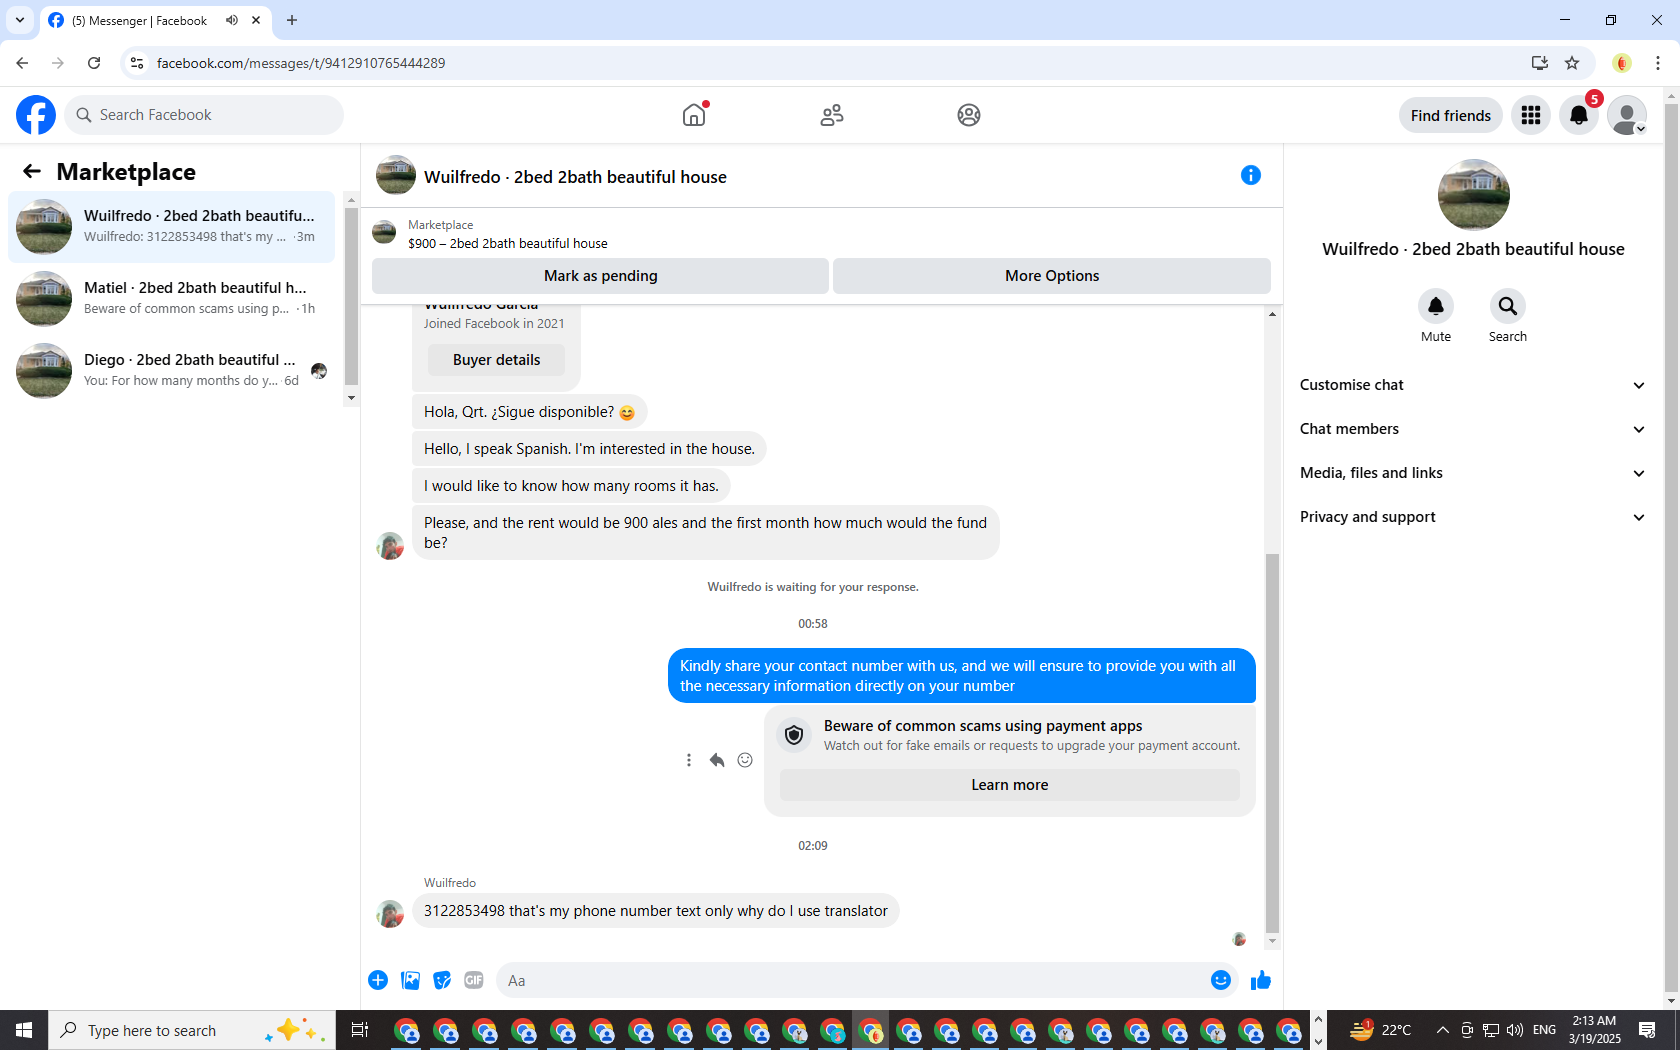
Task: Go back to previous page in browser
Action: pos(22,63)
